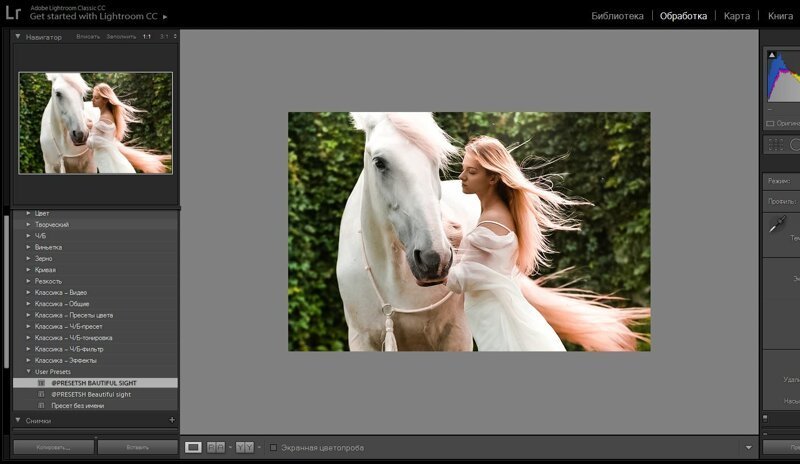Expand Классика – Ч/Б-тонировка group
This screenshot has height=464, width=800.
tap(29, 337)
